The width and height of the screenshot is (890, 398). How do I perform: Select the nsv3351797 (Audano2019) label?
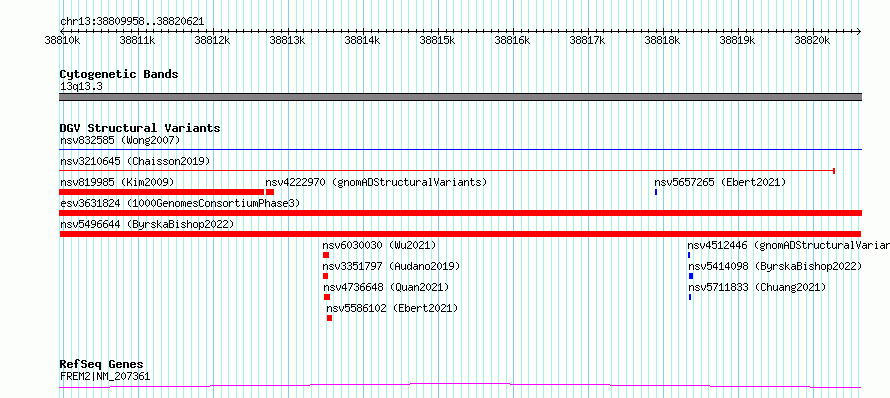[x=391, y=266]
